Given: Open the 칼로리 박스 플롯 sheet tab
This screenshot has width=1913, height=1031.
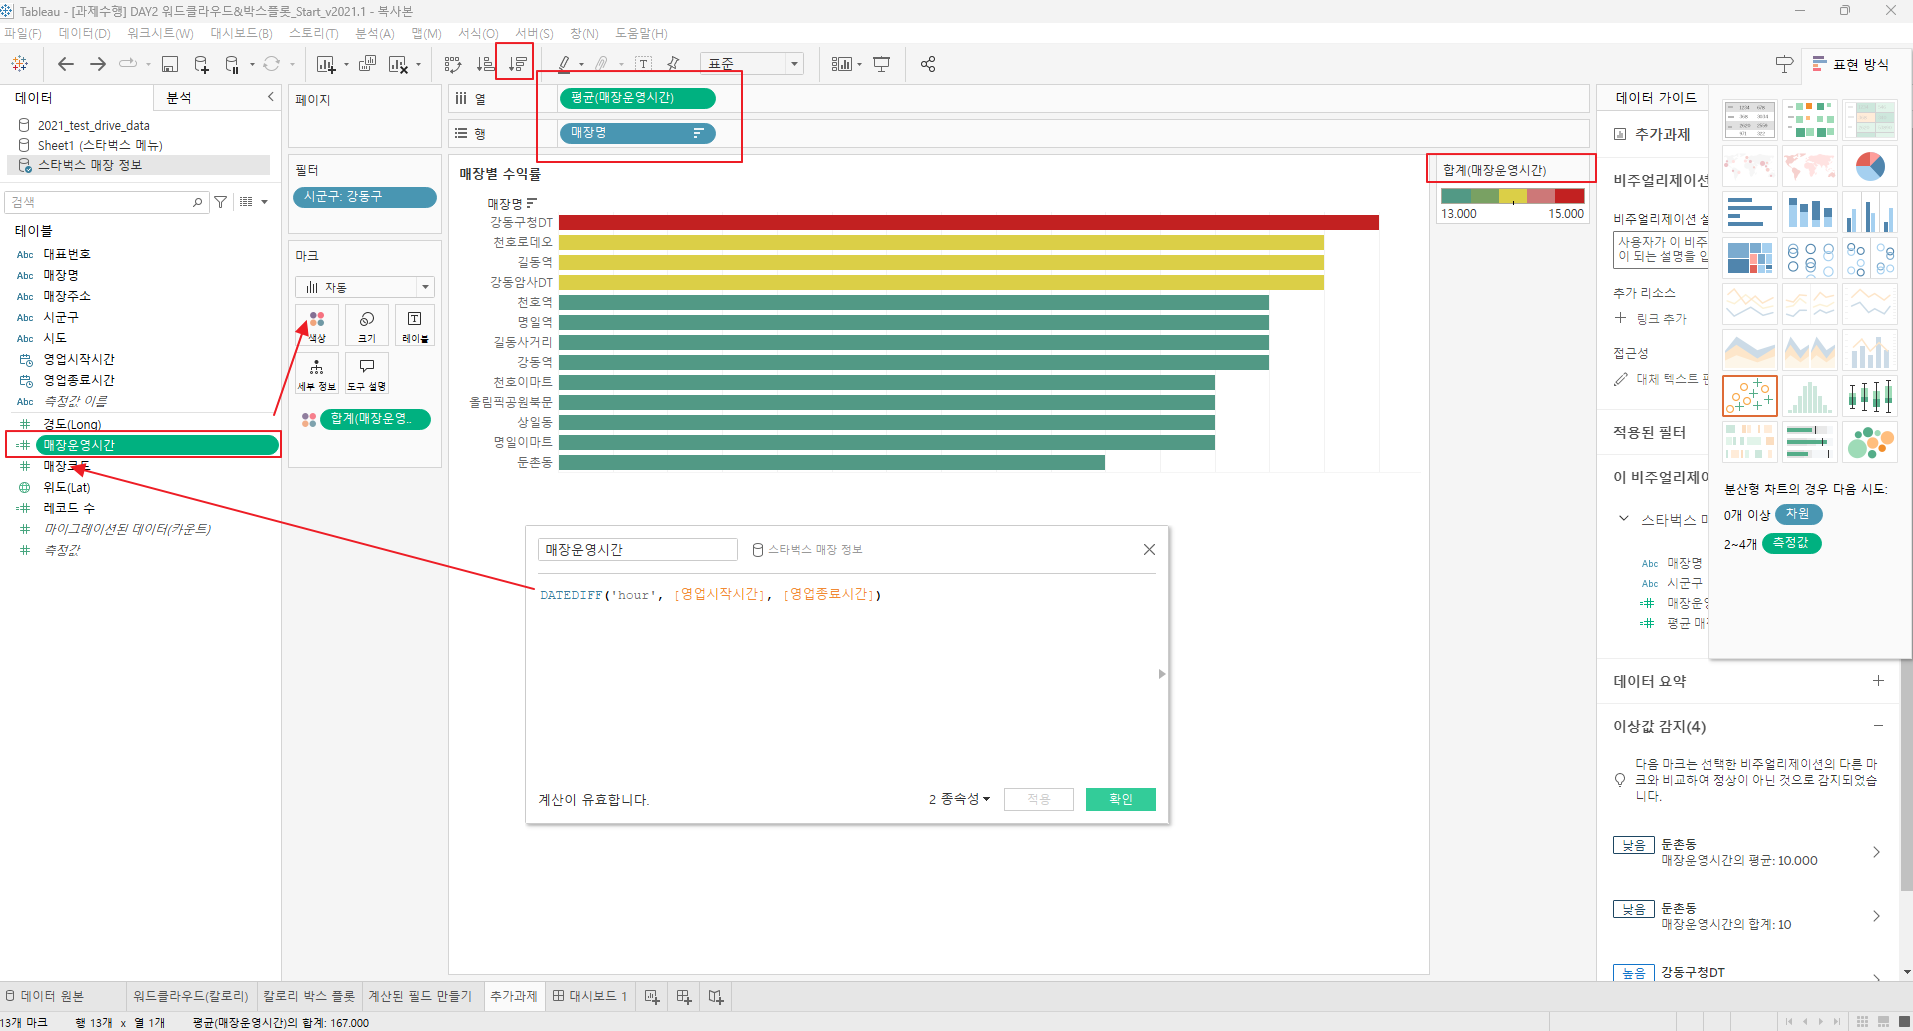Looking at the screenshot, I should (308, 996).
